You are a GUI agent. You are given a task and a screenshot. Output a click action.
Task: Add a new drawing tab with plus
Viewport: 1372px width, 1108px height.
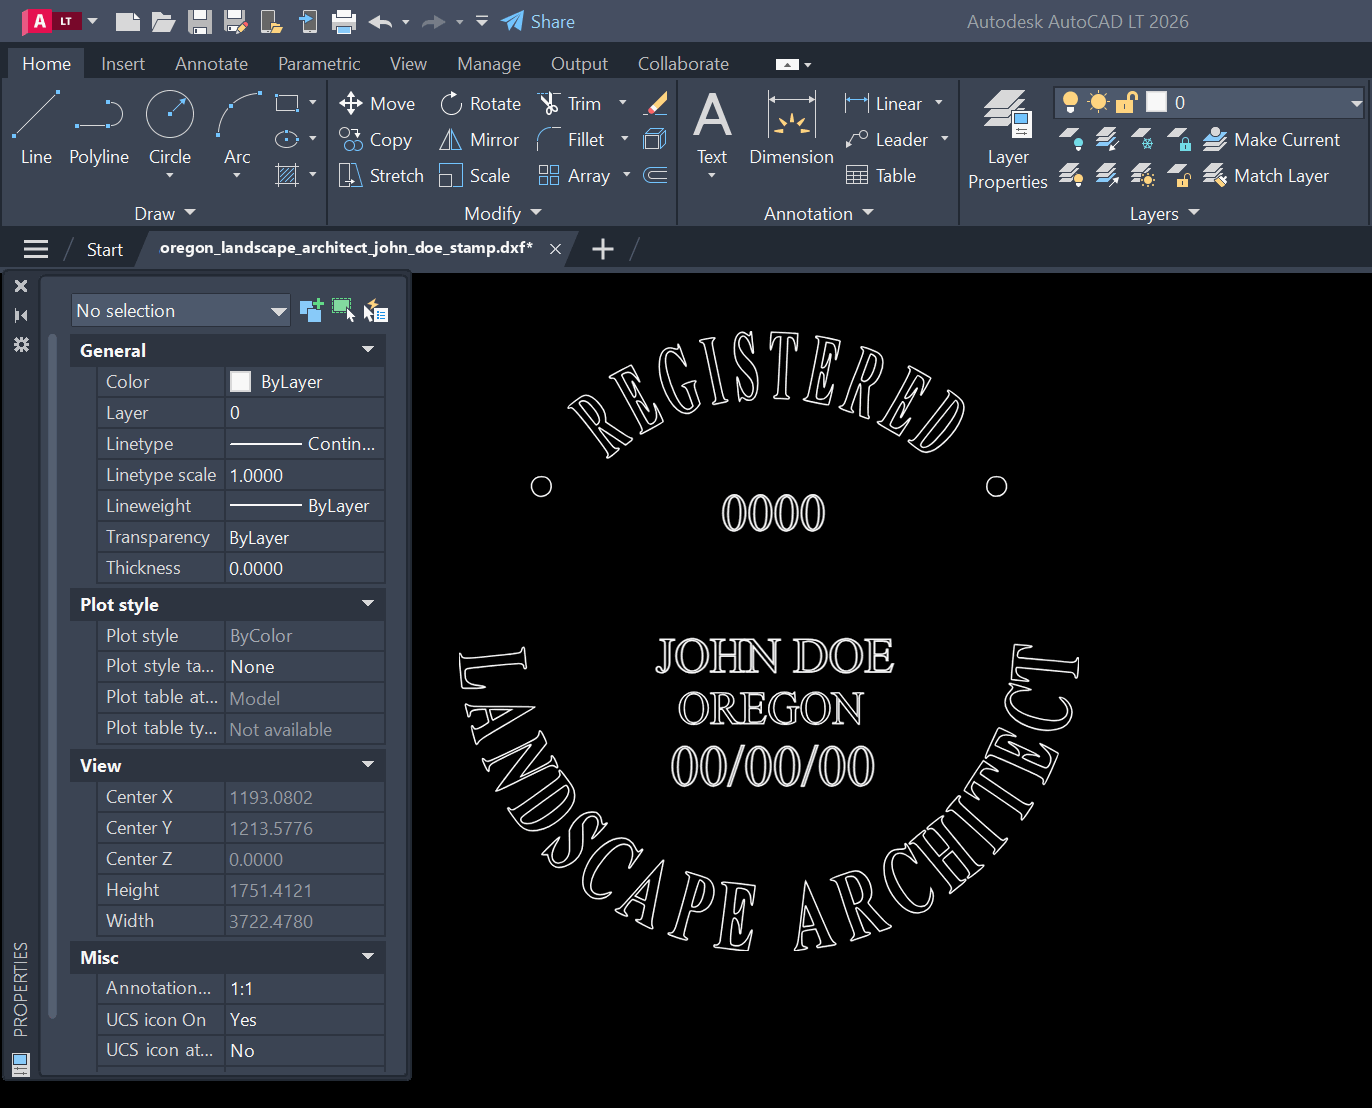(603, 249)
